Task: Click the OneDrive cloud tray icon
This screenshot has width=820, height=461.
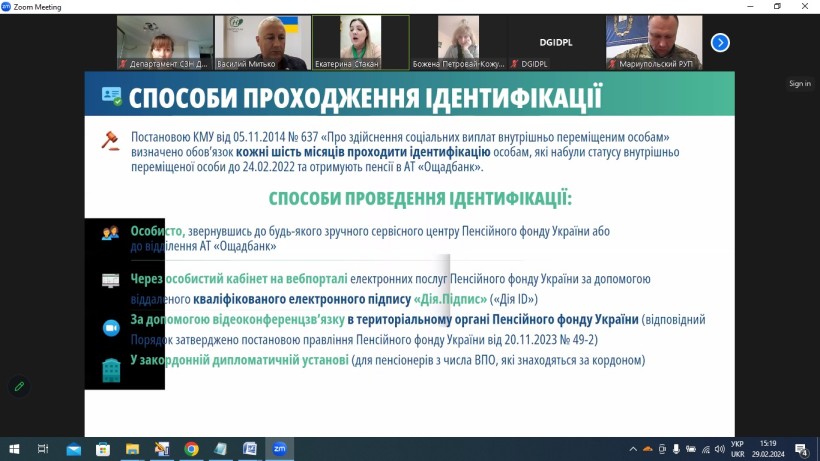Action: pos(648,449)
